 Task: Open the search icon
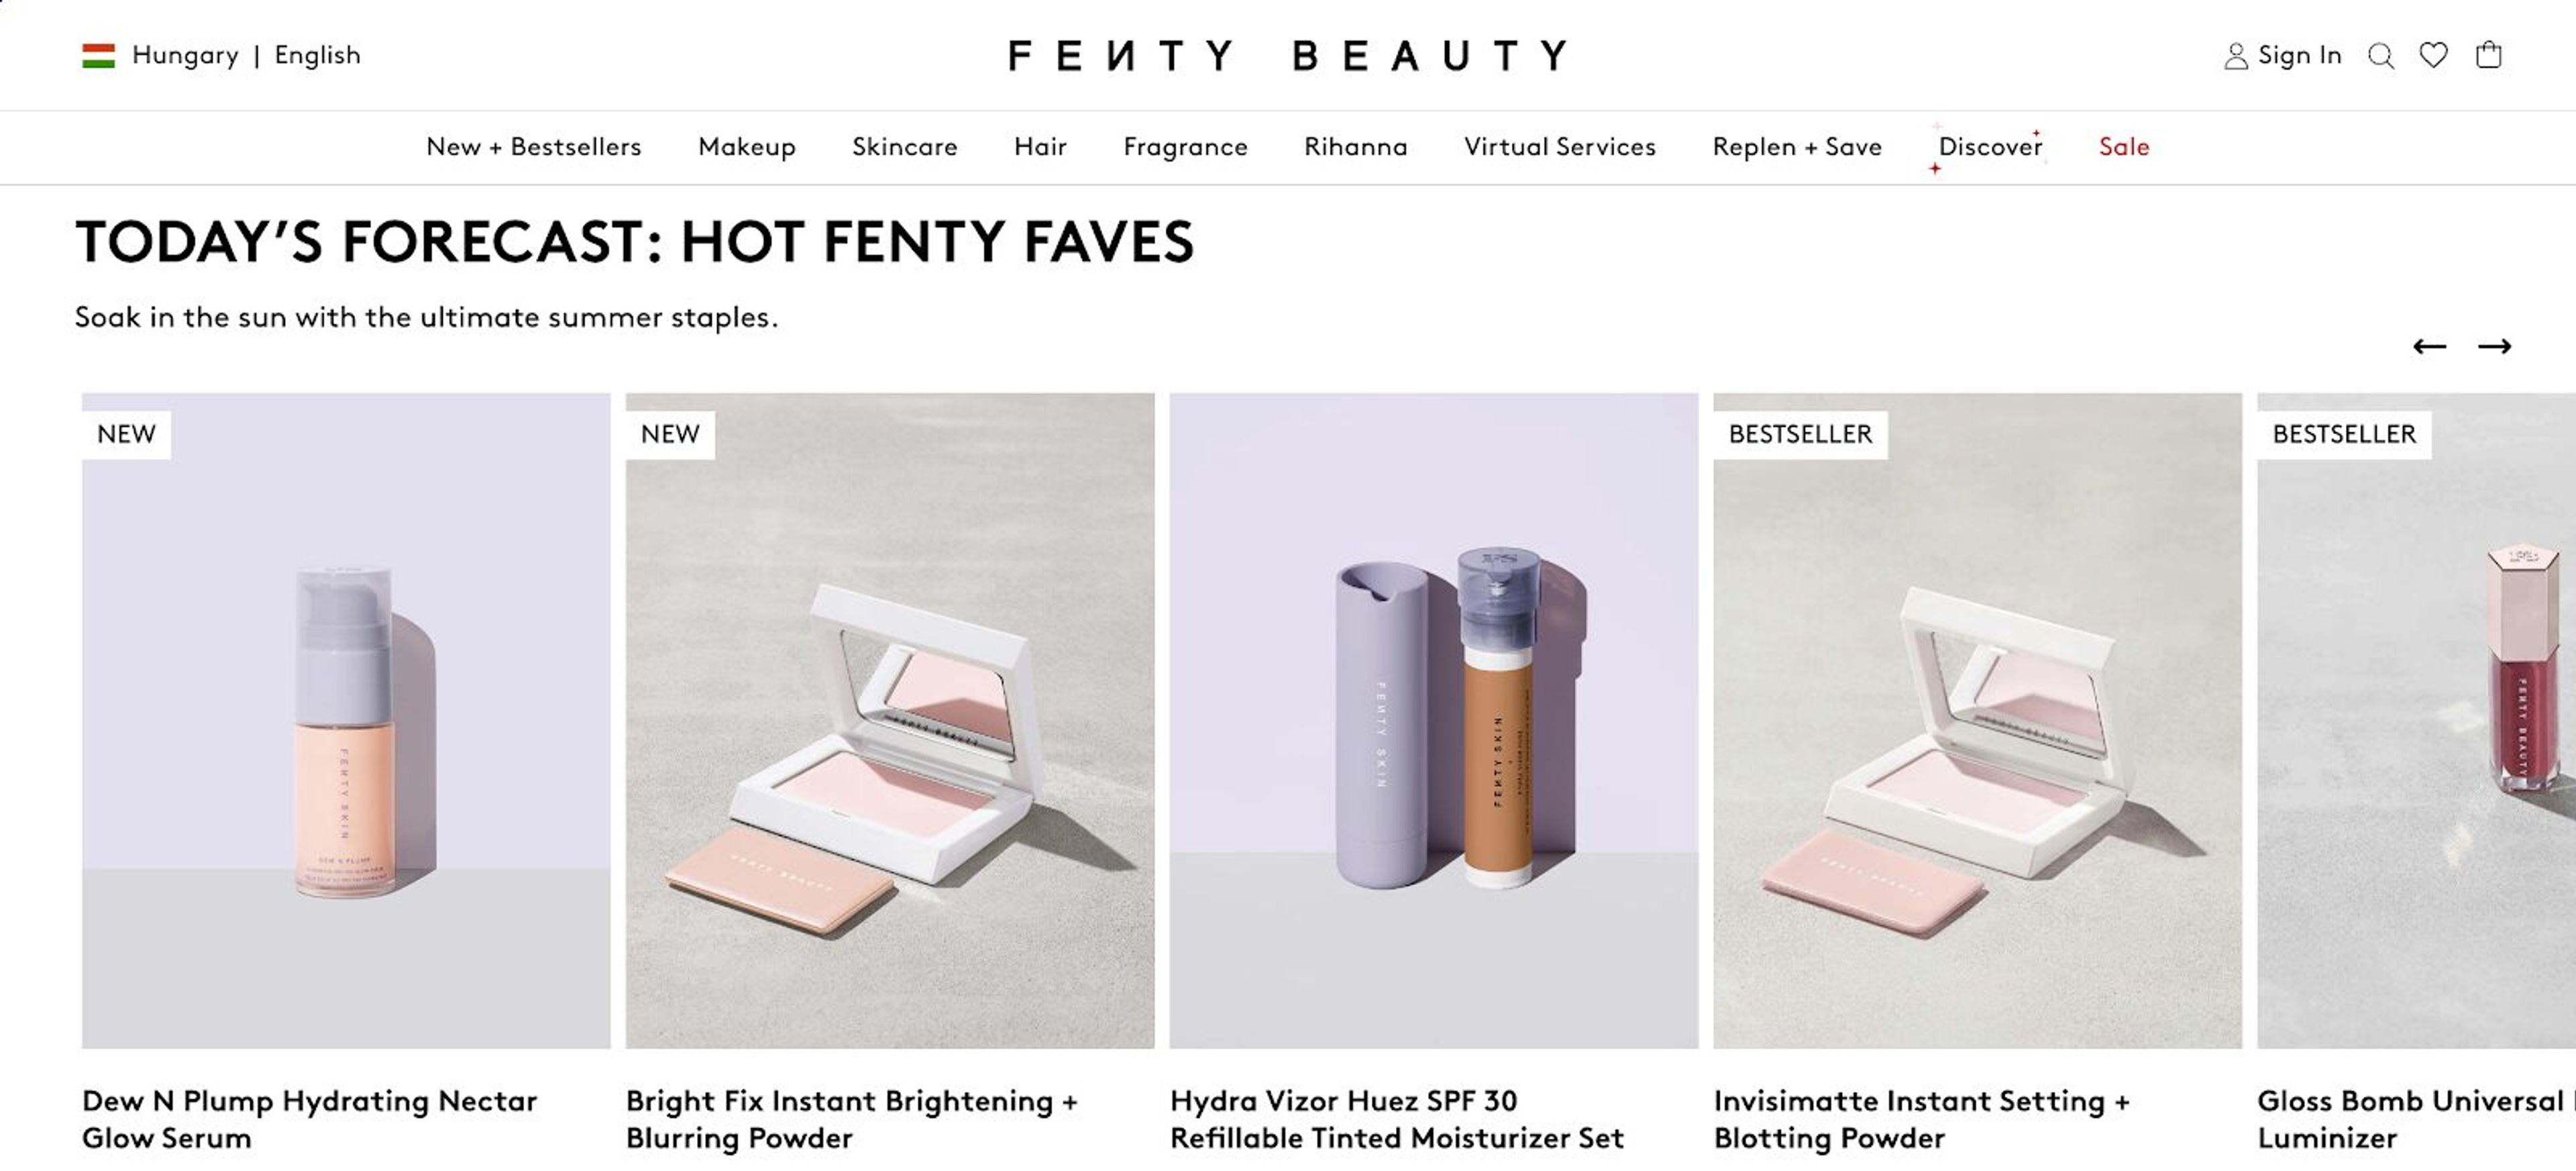[x=2382, y=56]
